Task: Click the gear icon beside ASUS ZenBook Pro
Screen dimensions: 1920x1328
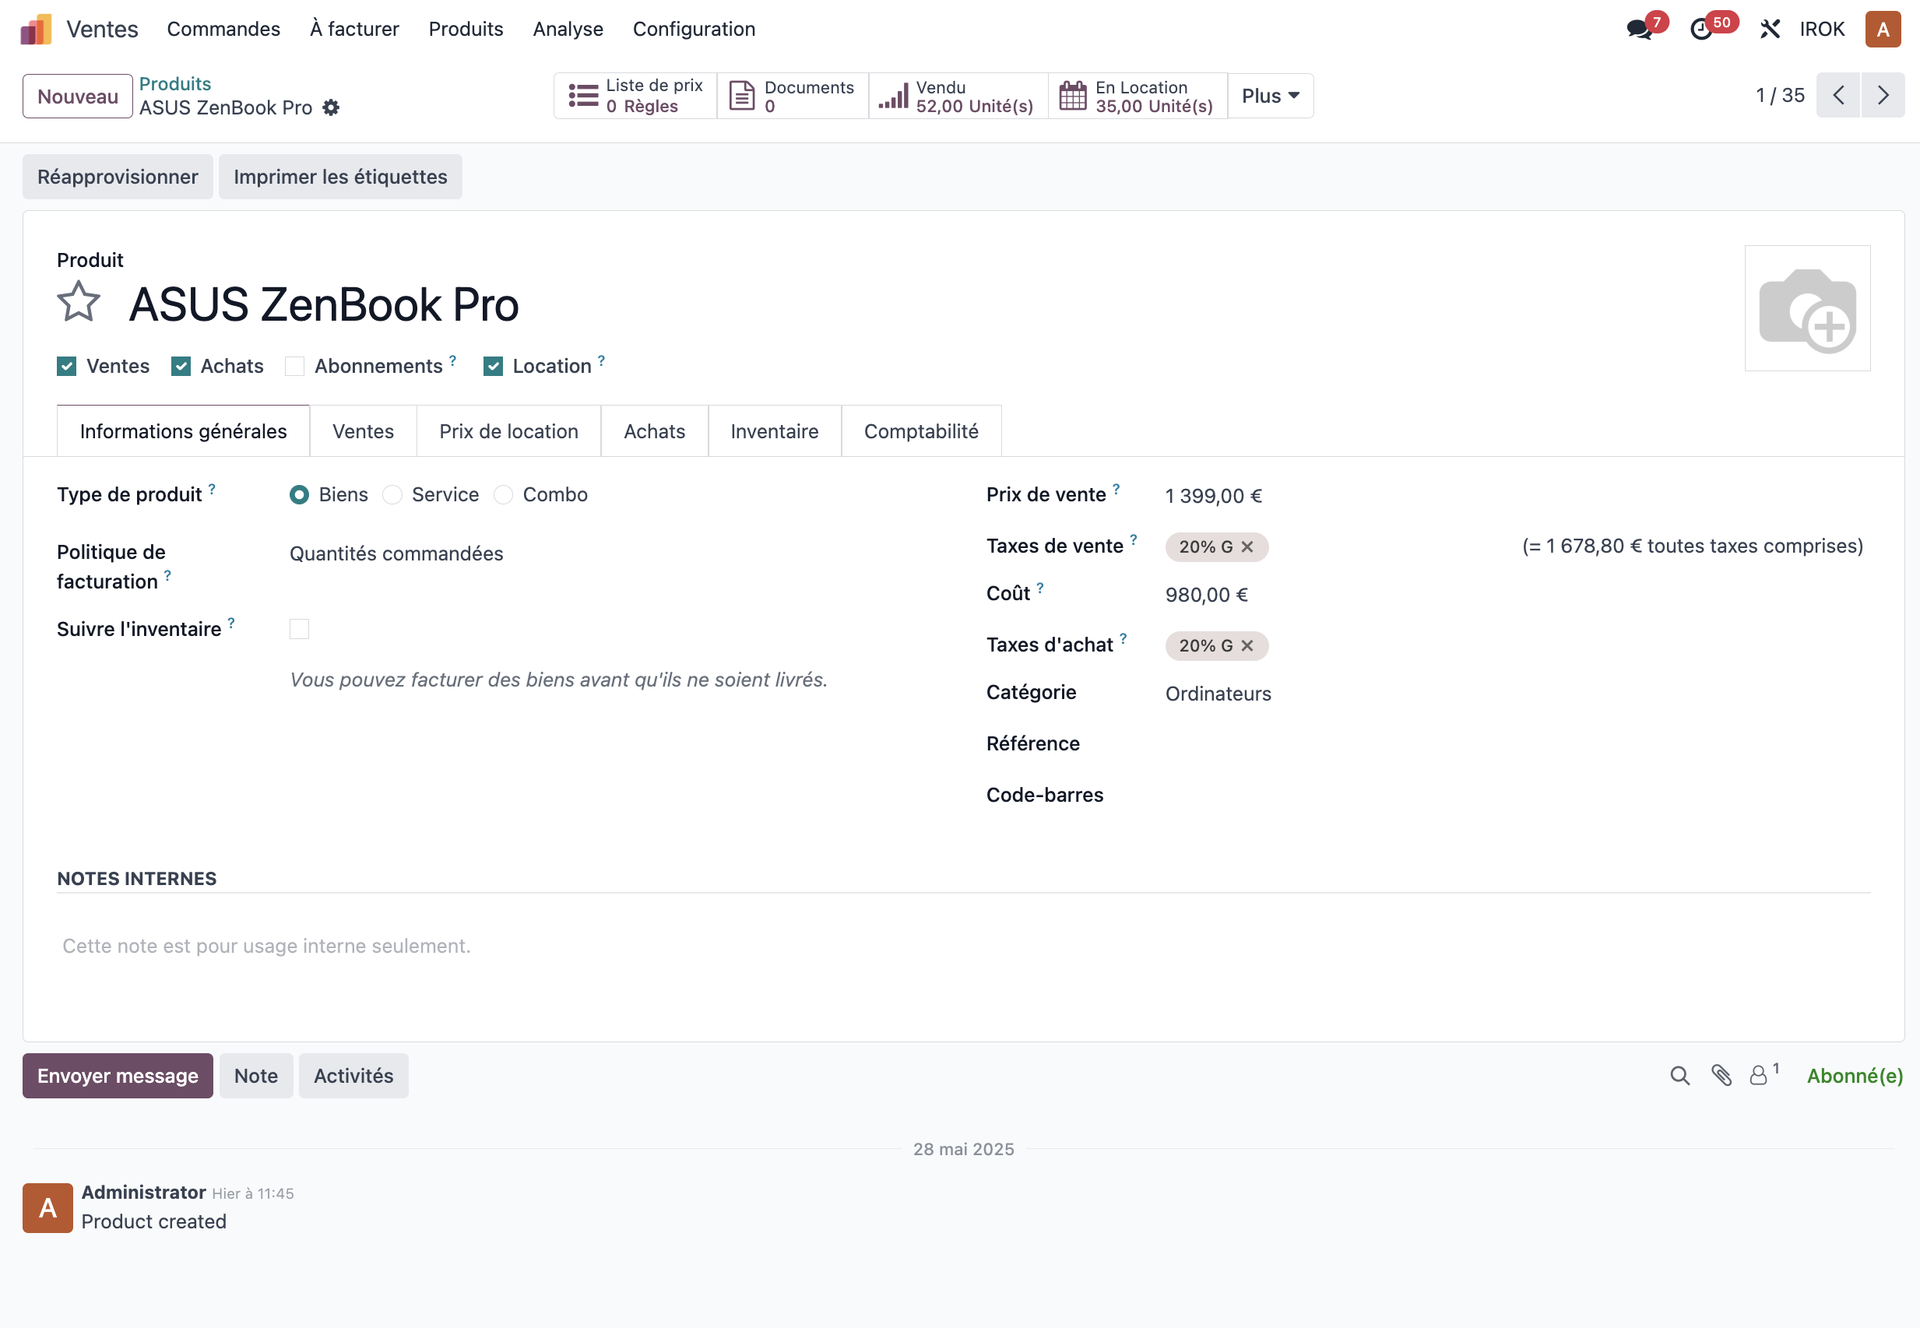Action: pyautogui.click(x=331, y=107)
